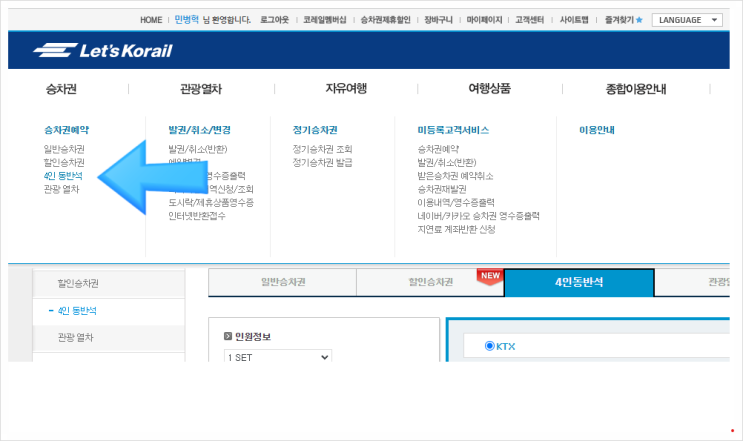Click the 정기승차권 submenu heading
The height and width of the screenshot is (441, 743).
click(315, 130)
